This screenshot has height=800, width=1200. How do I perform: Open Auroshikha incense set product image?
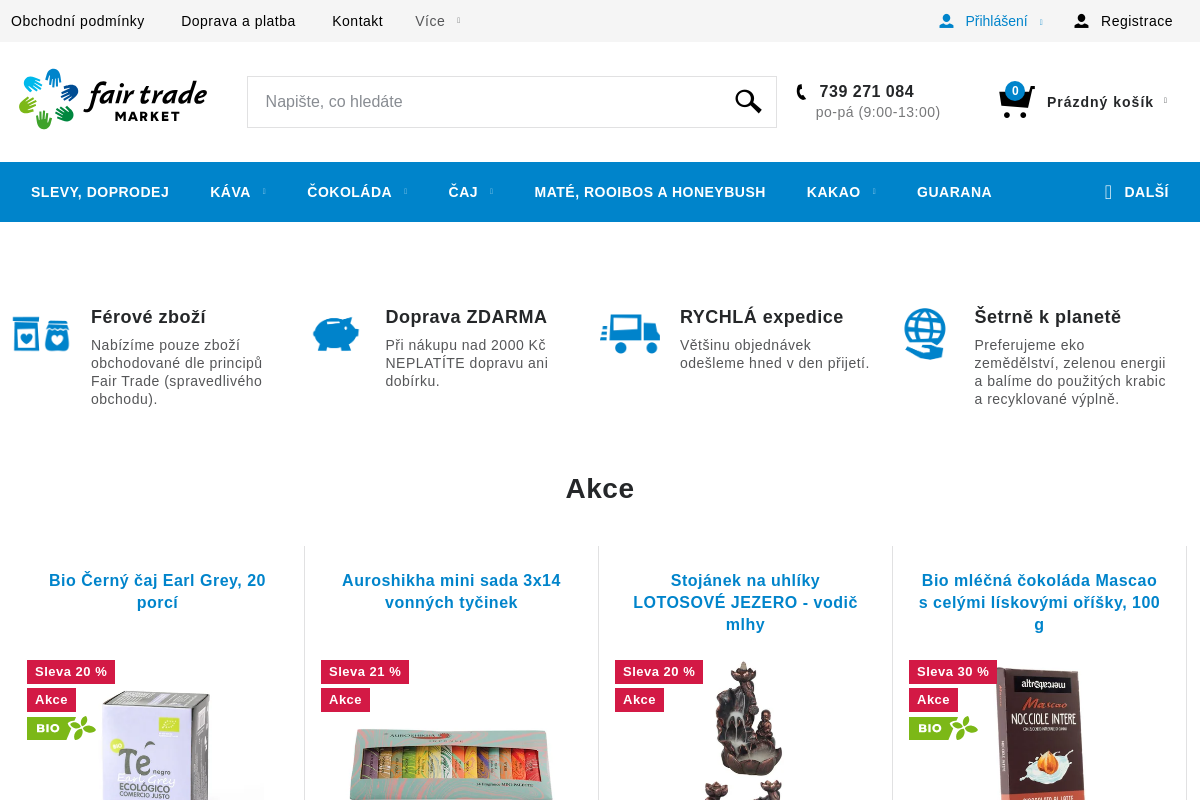451,763
